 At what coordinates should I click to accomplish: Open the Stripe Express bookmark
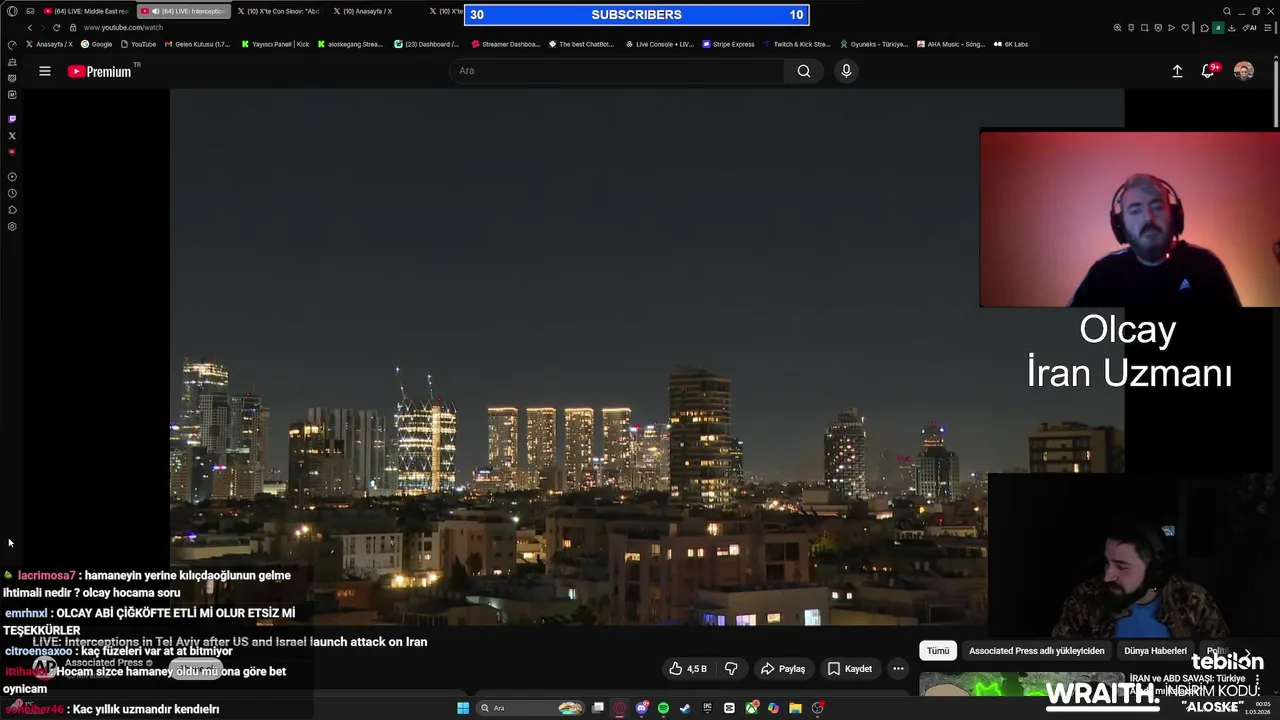[729, 44]
